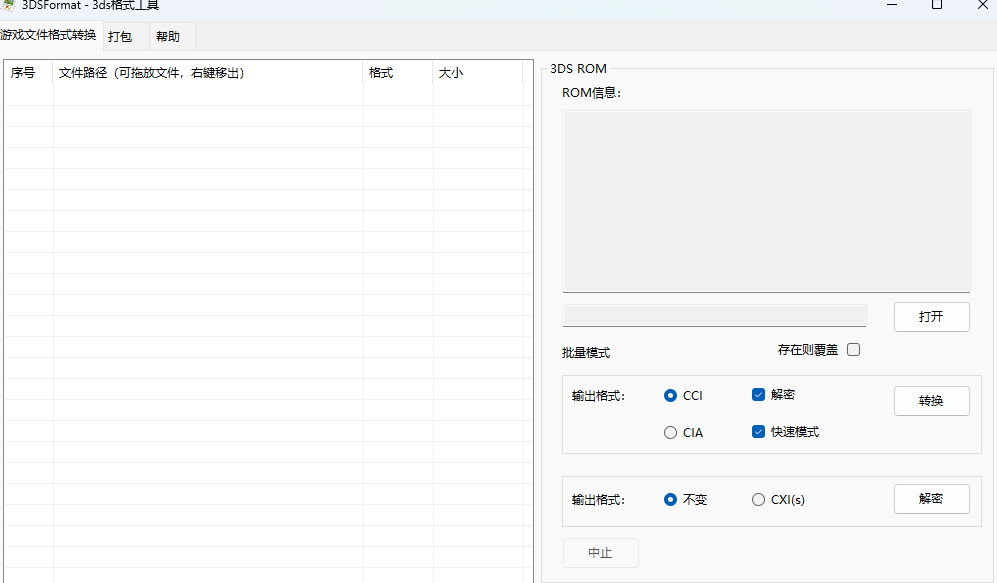Image resolution: width=997 pixels, height=583 pixels.
Task: Click the ROM信息: label
Action: pos(591,93)
